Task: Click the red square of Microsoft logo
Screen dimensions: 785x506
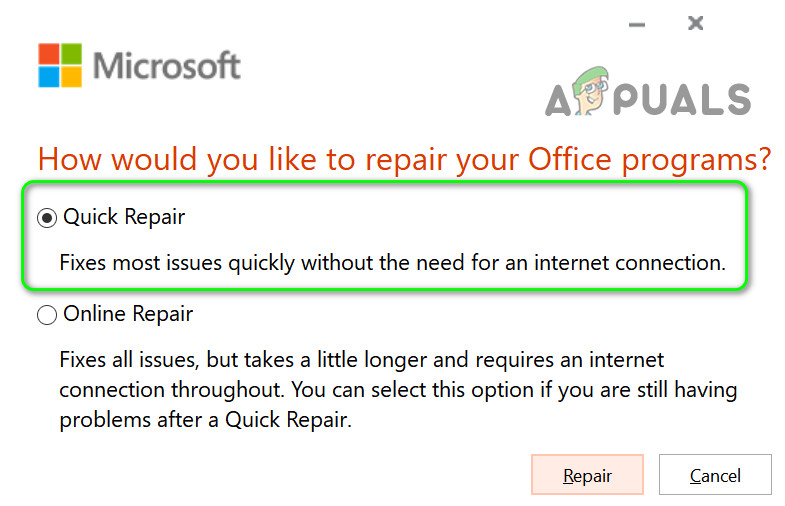Action: pos(49,53)
